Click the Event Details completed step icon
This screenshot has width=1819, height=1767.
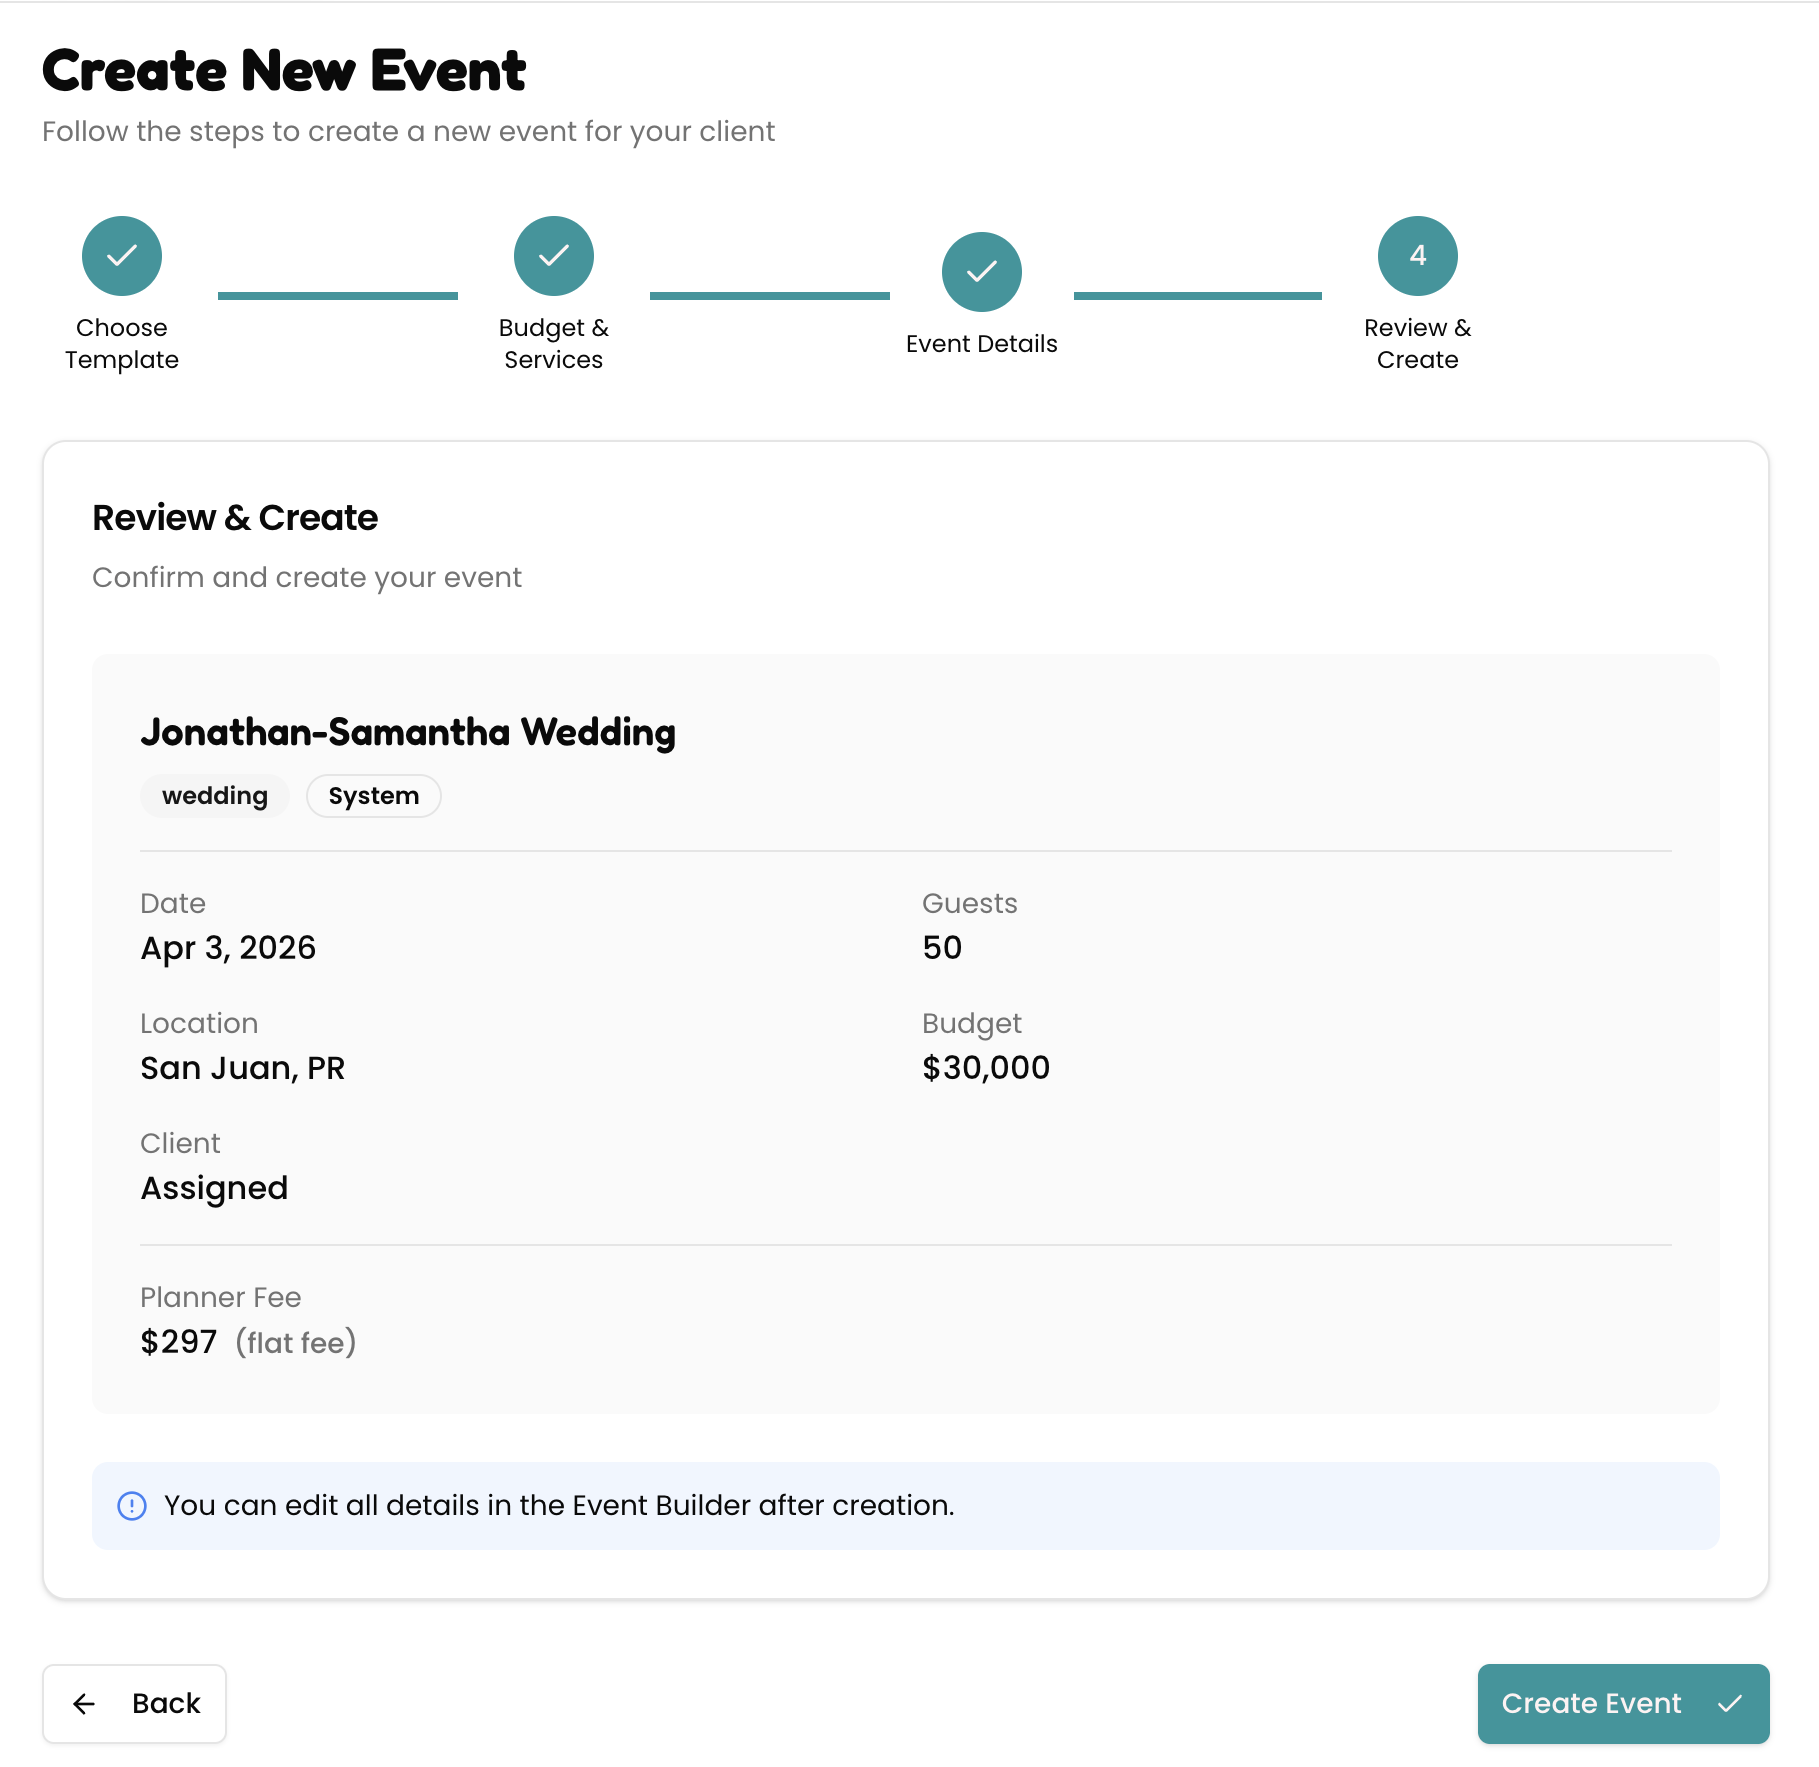[981, 271]
